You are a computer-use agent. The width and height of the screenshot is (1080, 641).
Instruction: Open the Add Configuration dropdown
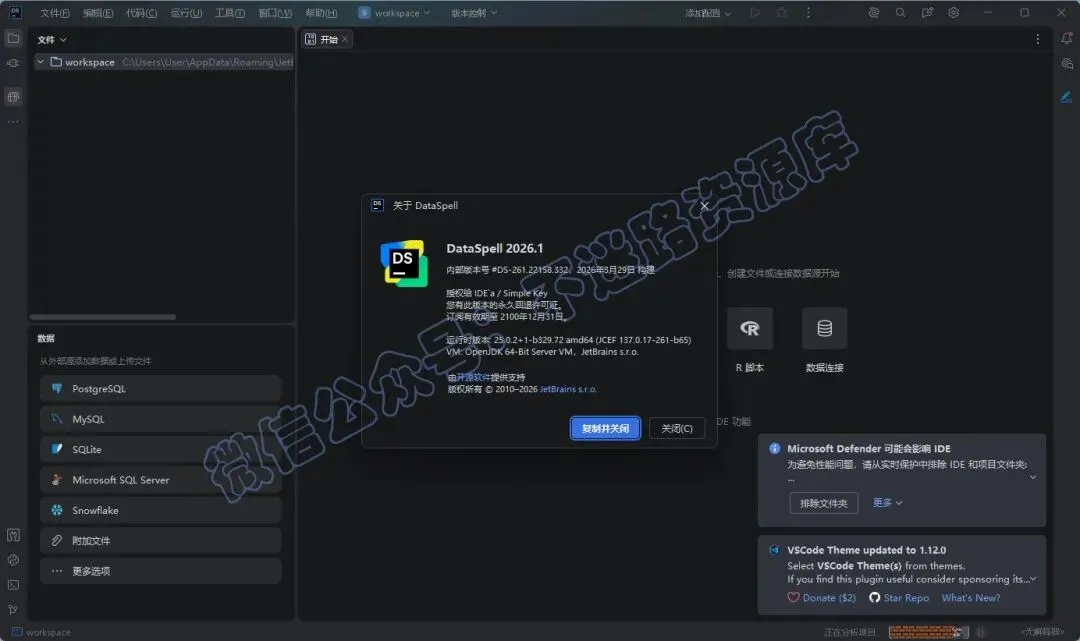coord(708,12)
